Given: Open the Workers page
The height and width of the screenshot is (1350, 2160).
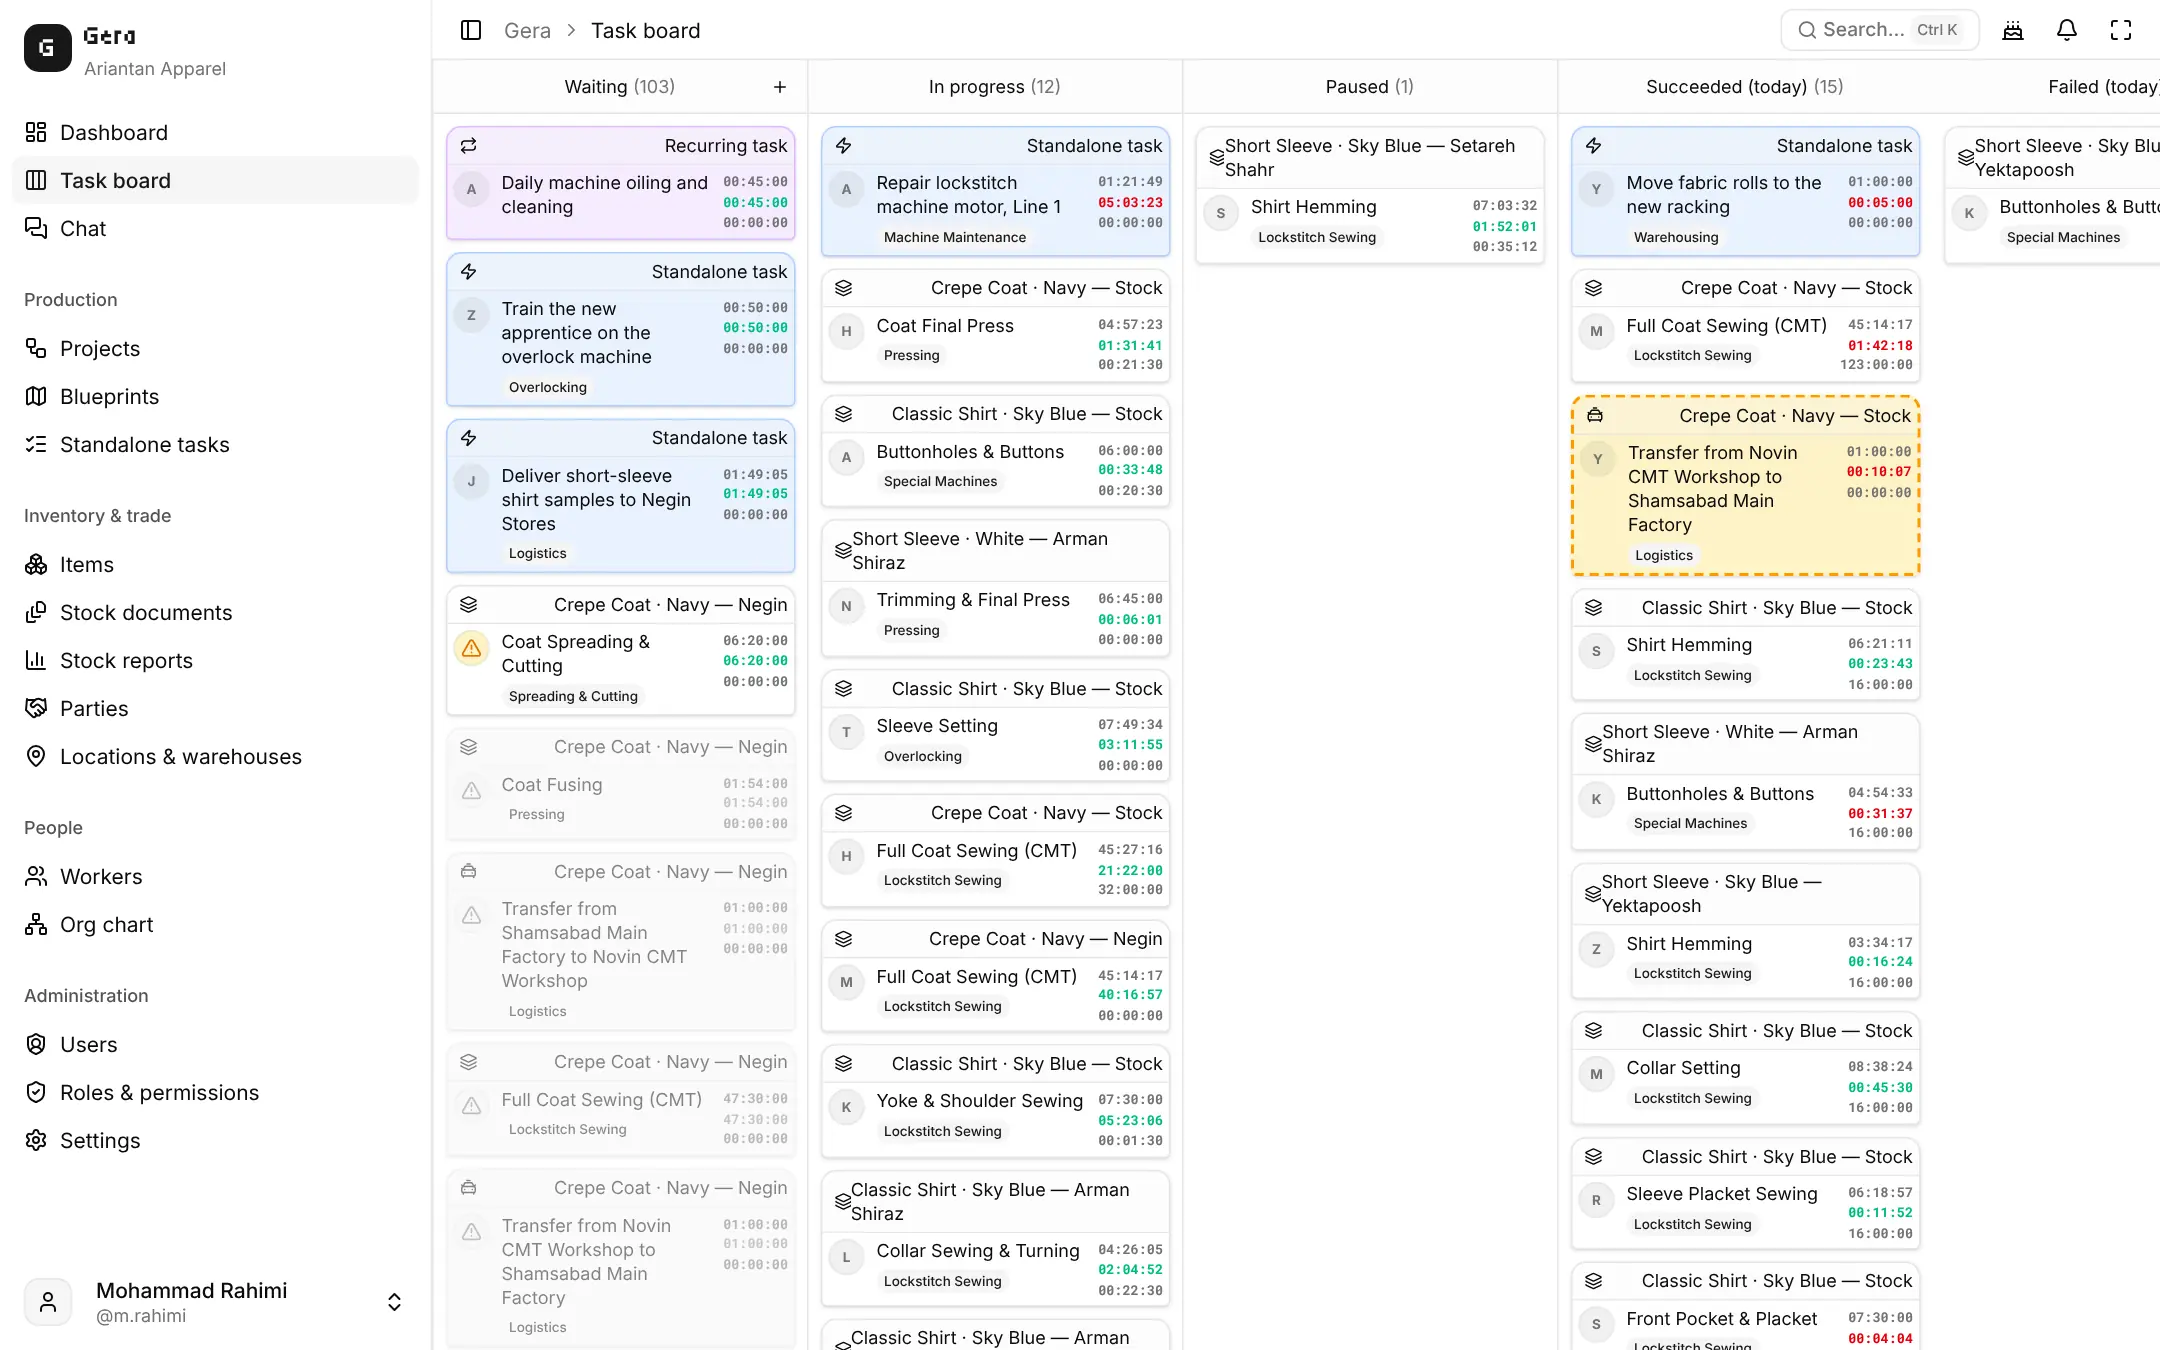Looking at the screenshot, I should pyautogui.click(x=216, y=876).
